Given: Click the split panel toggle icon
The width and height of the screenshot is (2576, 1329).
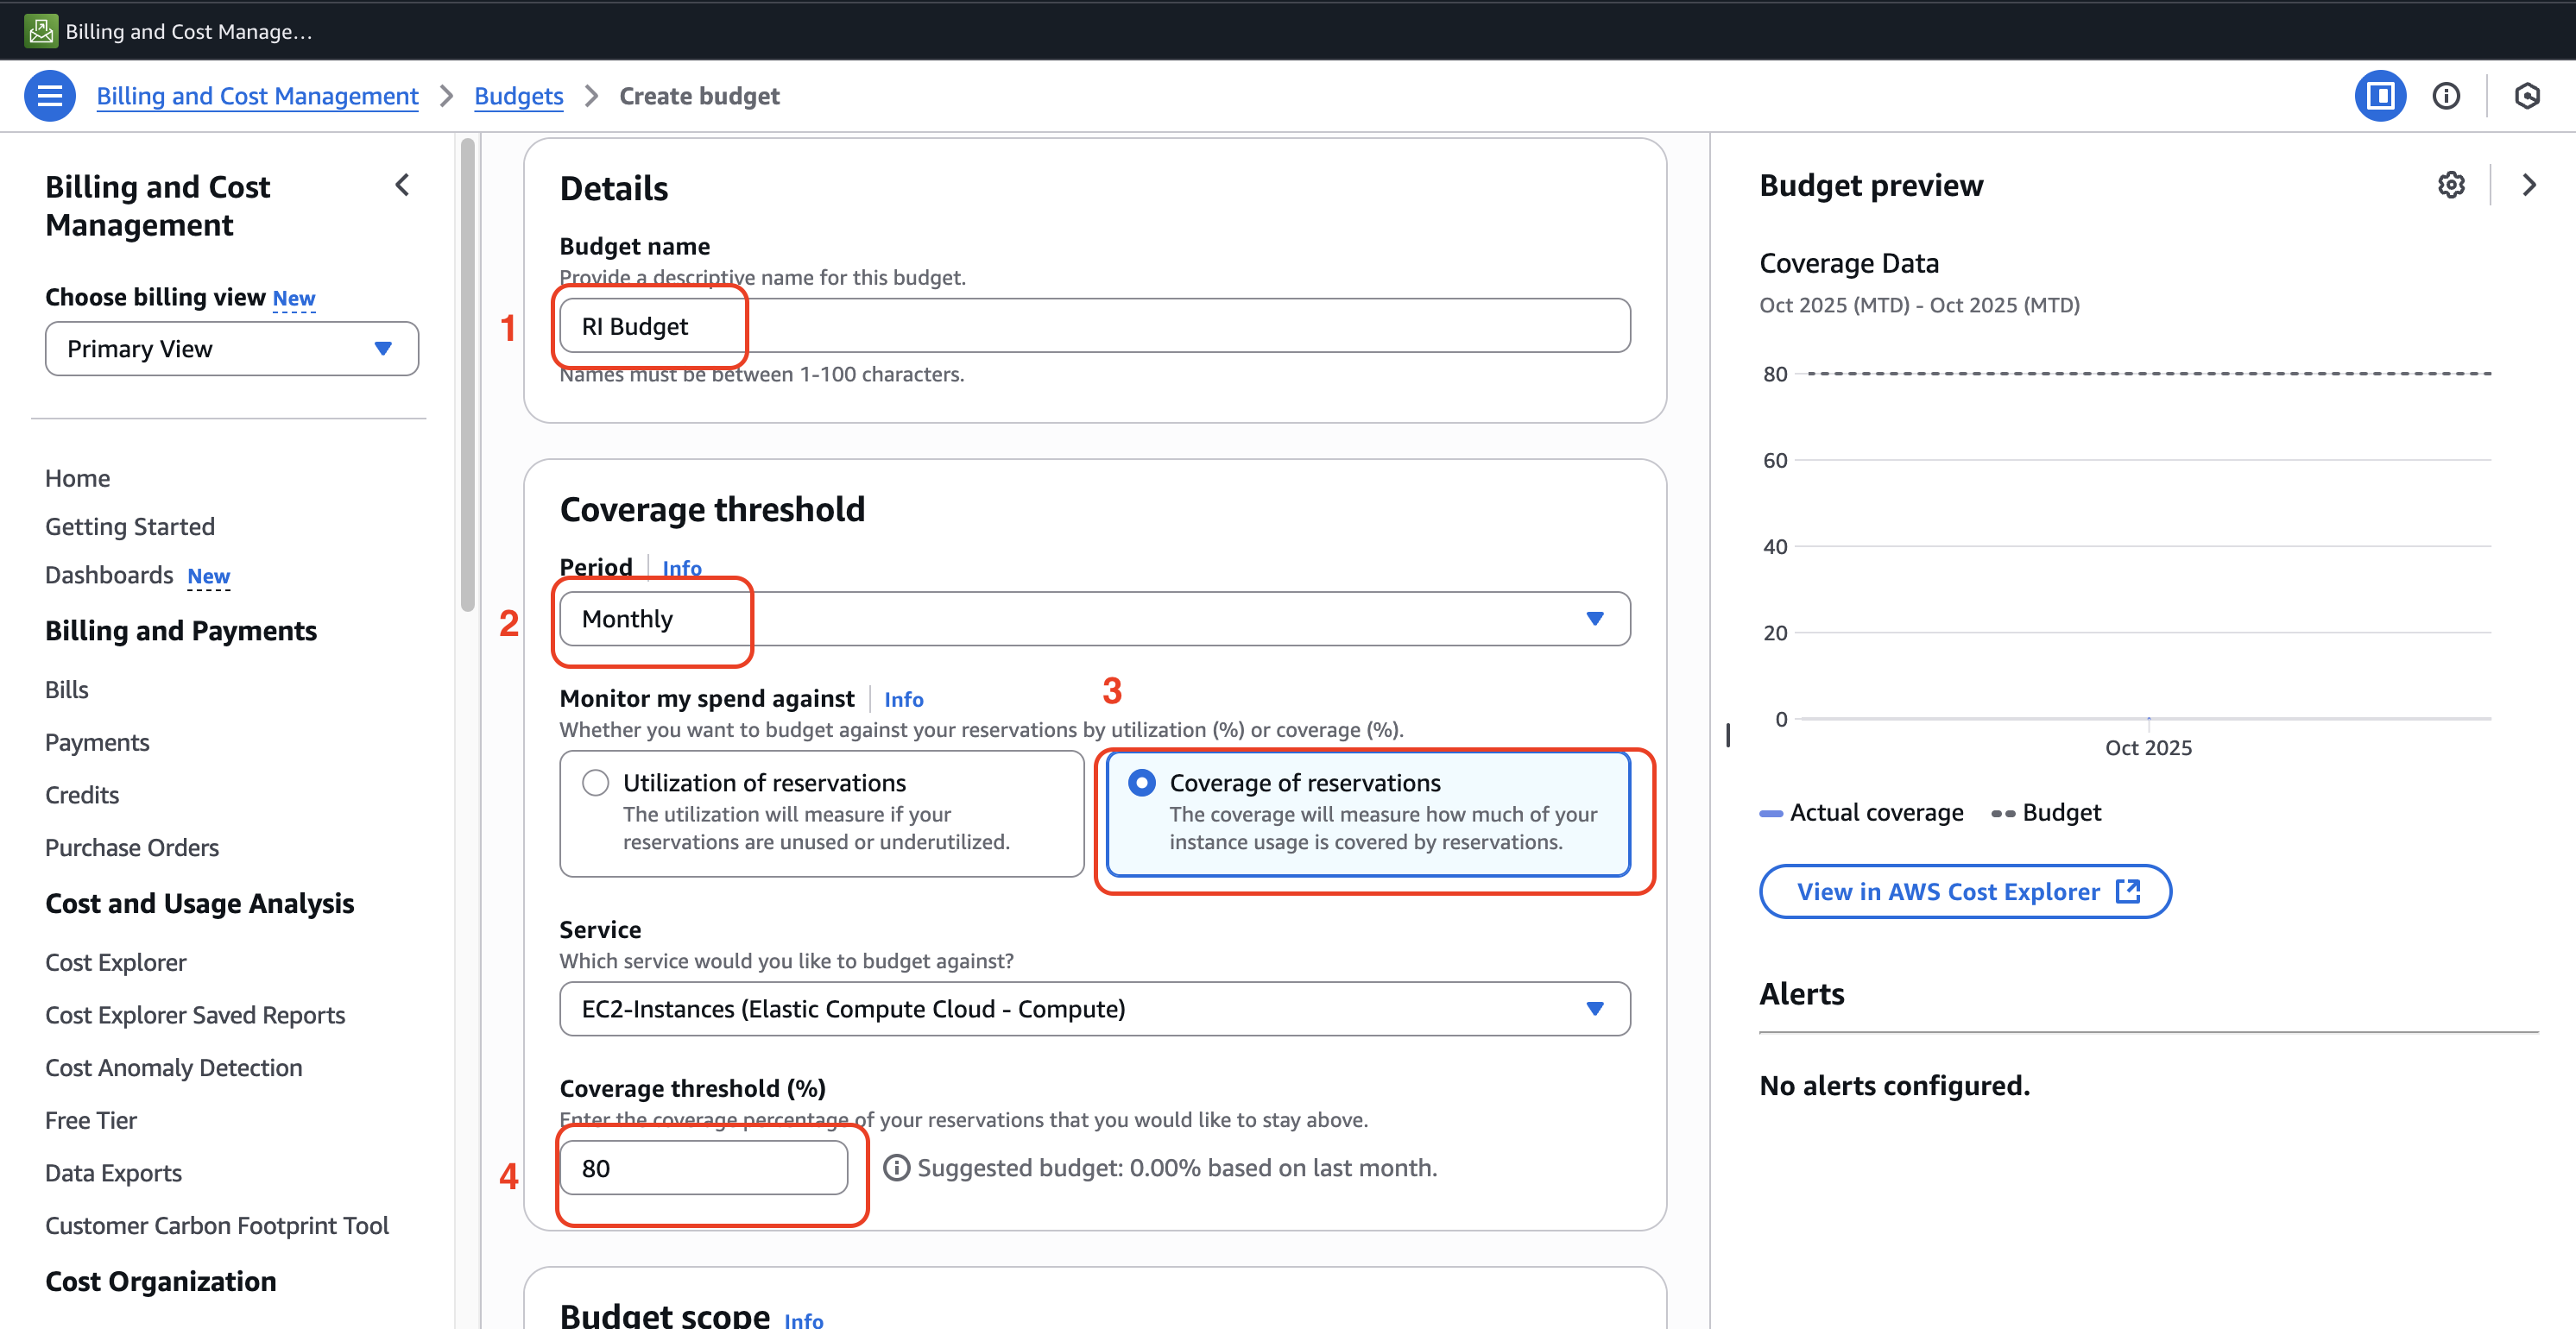Looking at the screenshot, I should (2380, 96).
